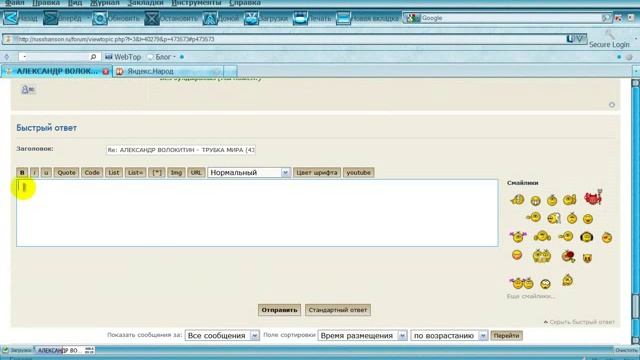The height and width of the screenshot is (360, 640).
Task: Go back with the Назад toolbar icon
Action: coord(11,18)
